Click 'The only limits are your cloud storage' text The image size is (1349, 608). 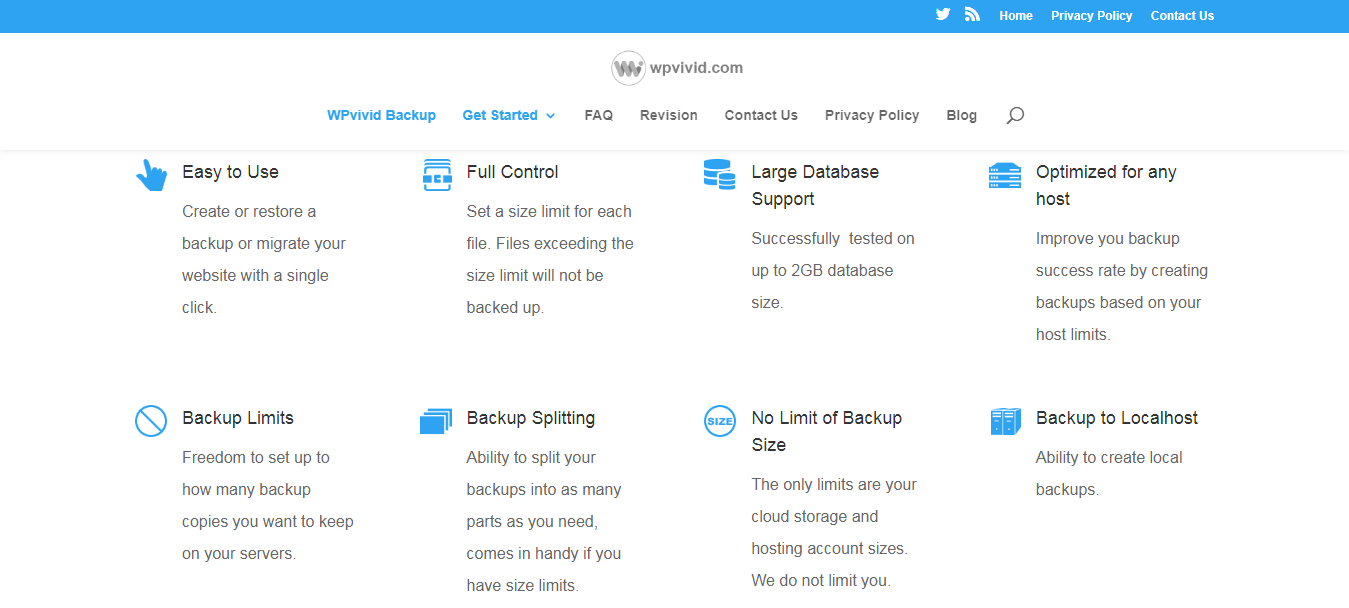(834, 532)
